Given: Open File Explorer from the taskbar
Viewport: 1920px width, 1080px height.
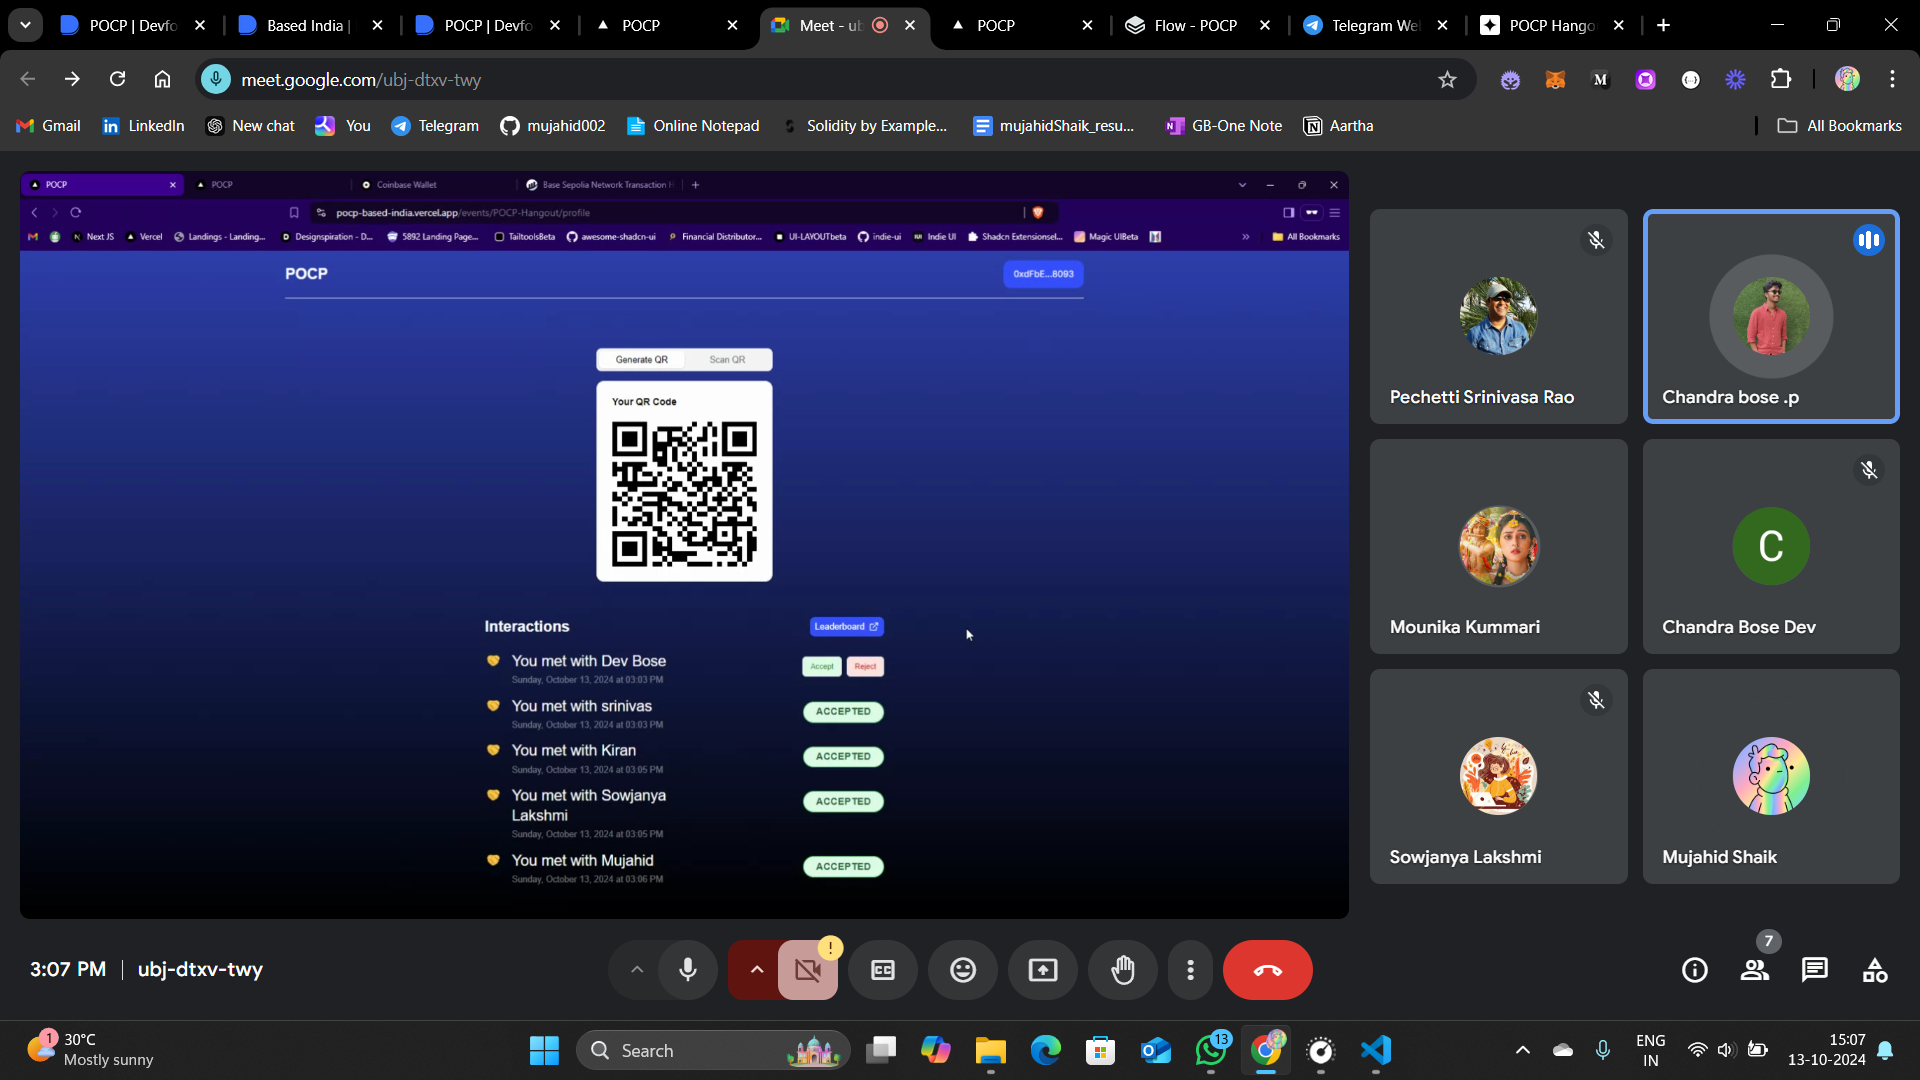Looking at the screenshot, I should [990, 1051].
